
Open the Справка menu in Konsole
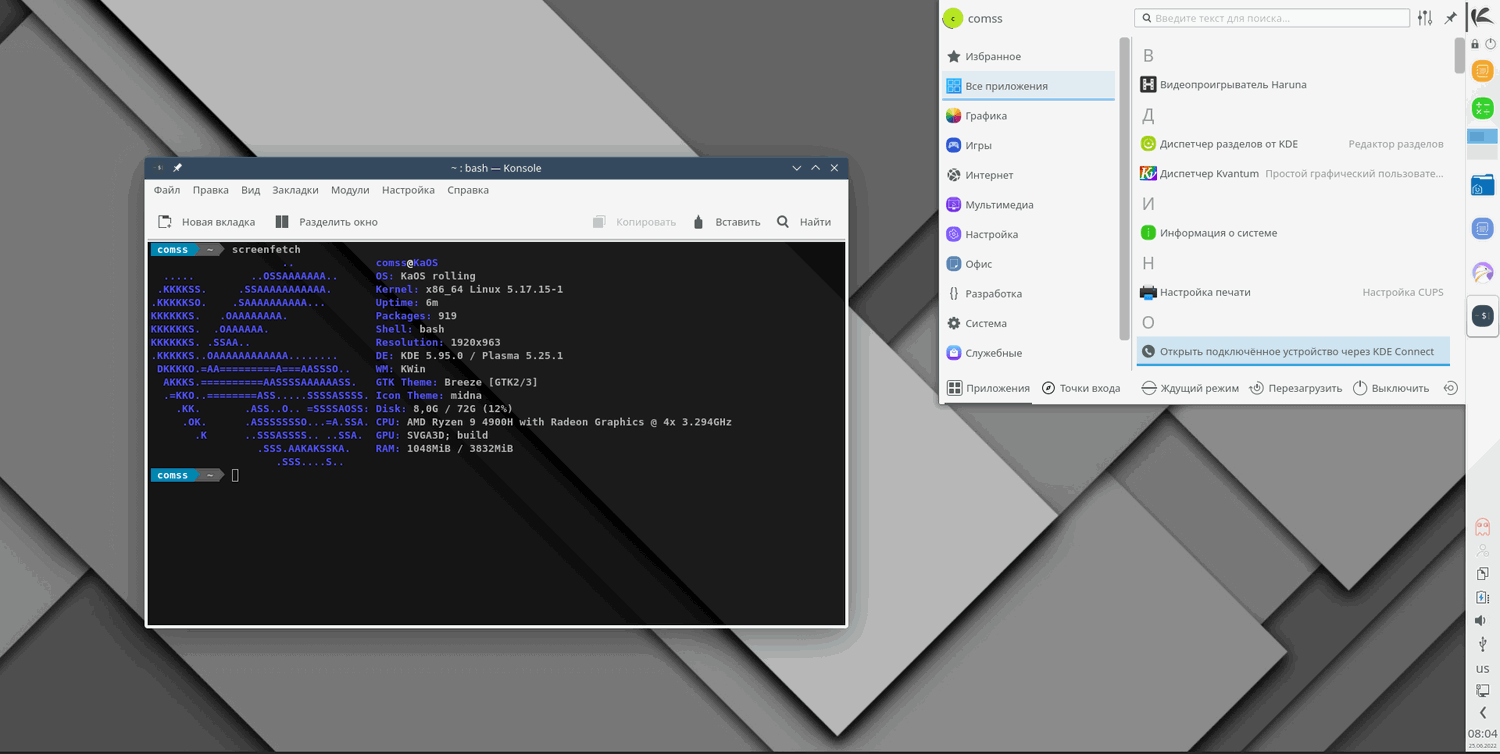click(x=468, y=190)
